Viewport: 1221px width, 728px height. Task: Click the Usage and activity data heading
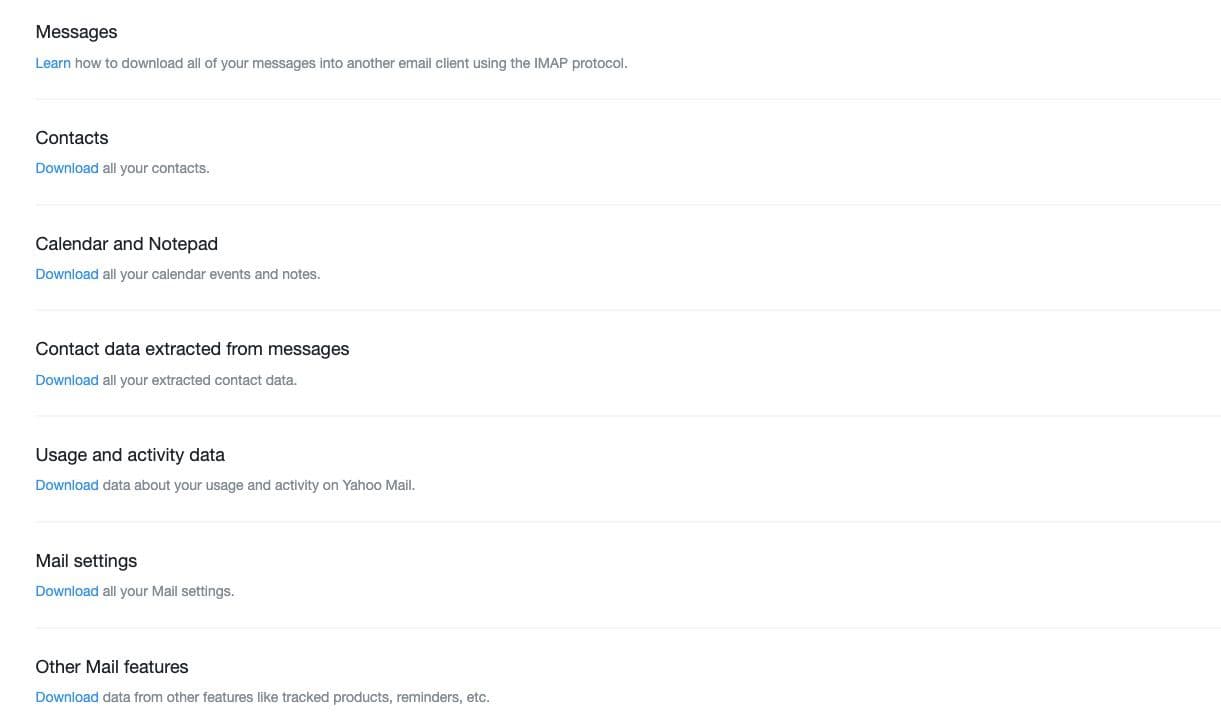(130, 455)
